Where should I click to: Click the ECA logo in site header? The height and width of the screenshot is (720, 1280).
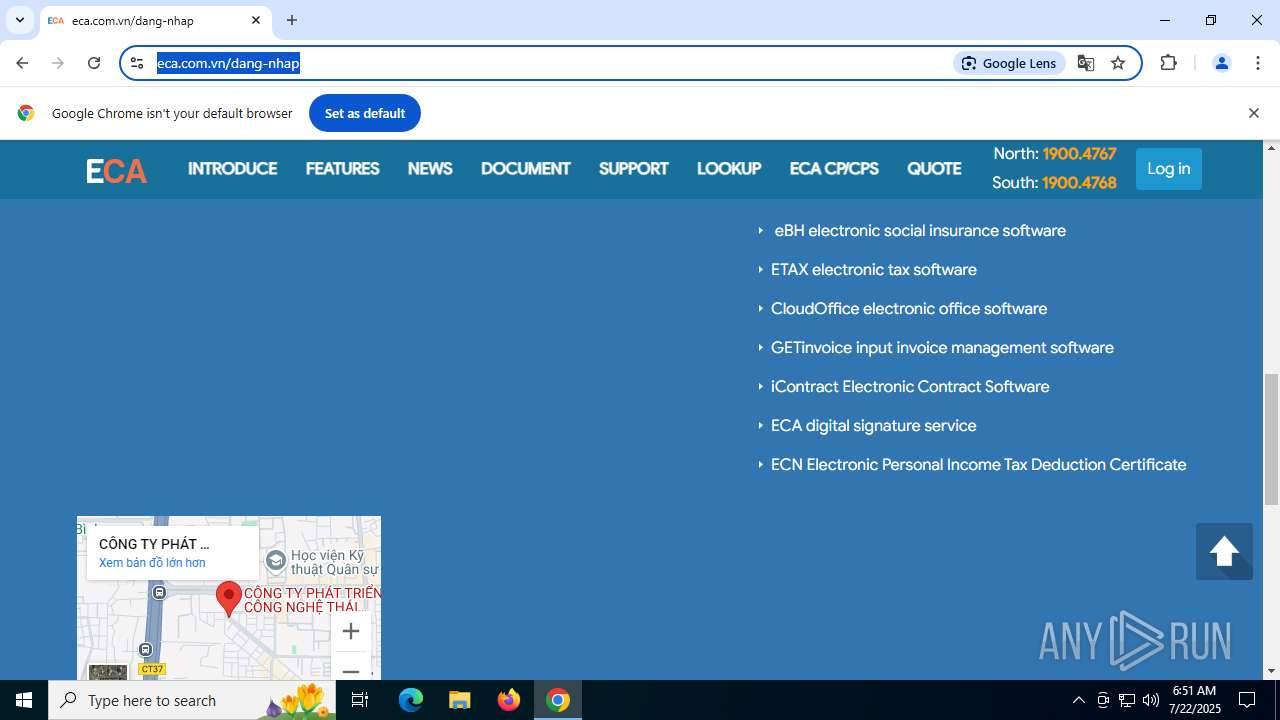click(116, 171)
